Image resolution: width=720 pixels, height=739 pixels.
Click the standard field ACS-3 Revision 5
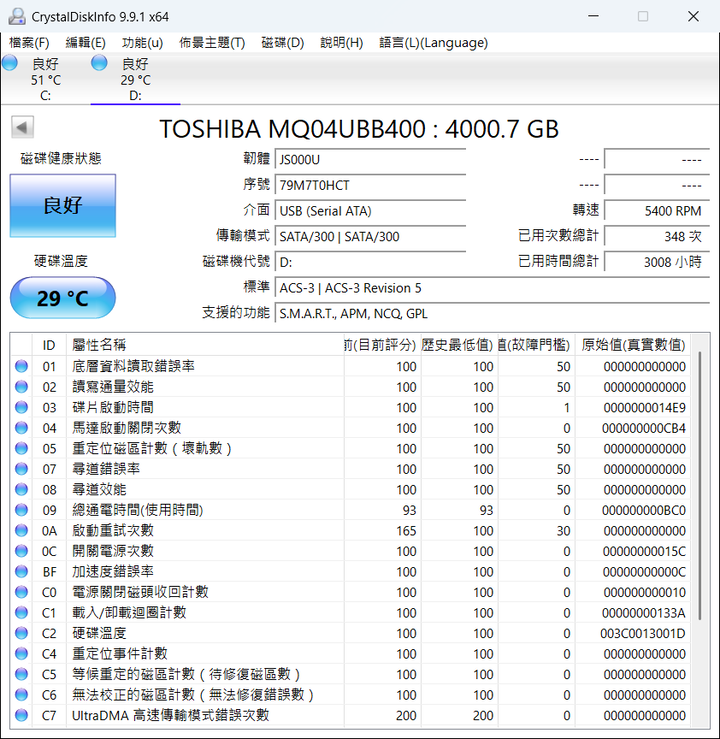point(492,287)
